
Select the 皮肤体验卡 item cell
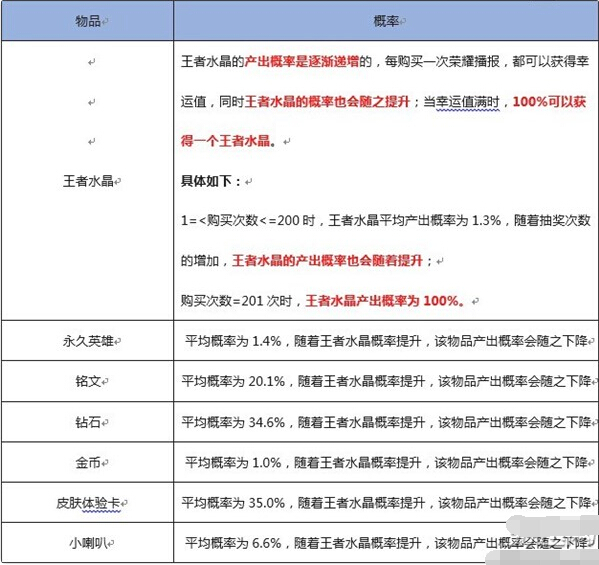tap(87, 503)
